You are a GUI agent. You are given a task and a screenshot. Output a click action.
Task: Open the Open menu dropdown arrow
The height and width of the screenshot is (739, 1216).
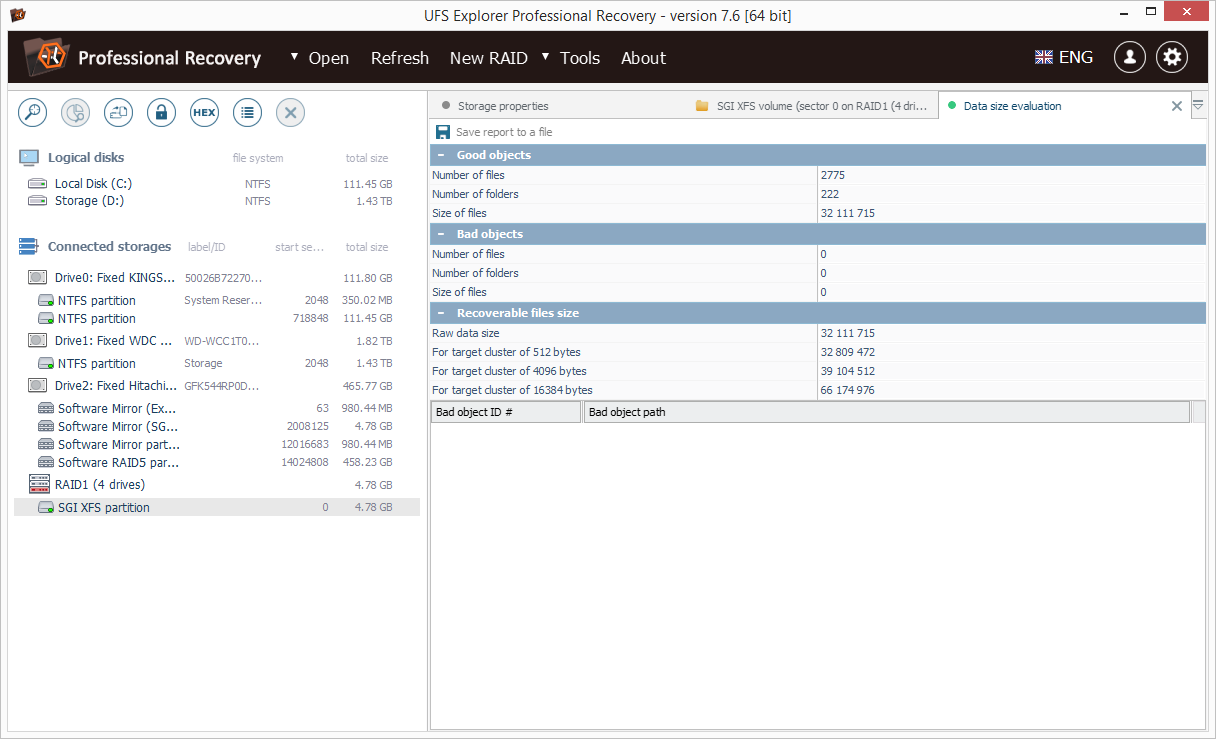(295, 57)
